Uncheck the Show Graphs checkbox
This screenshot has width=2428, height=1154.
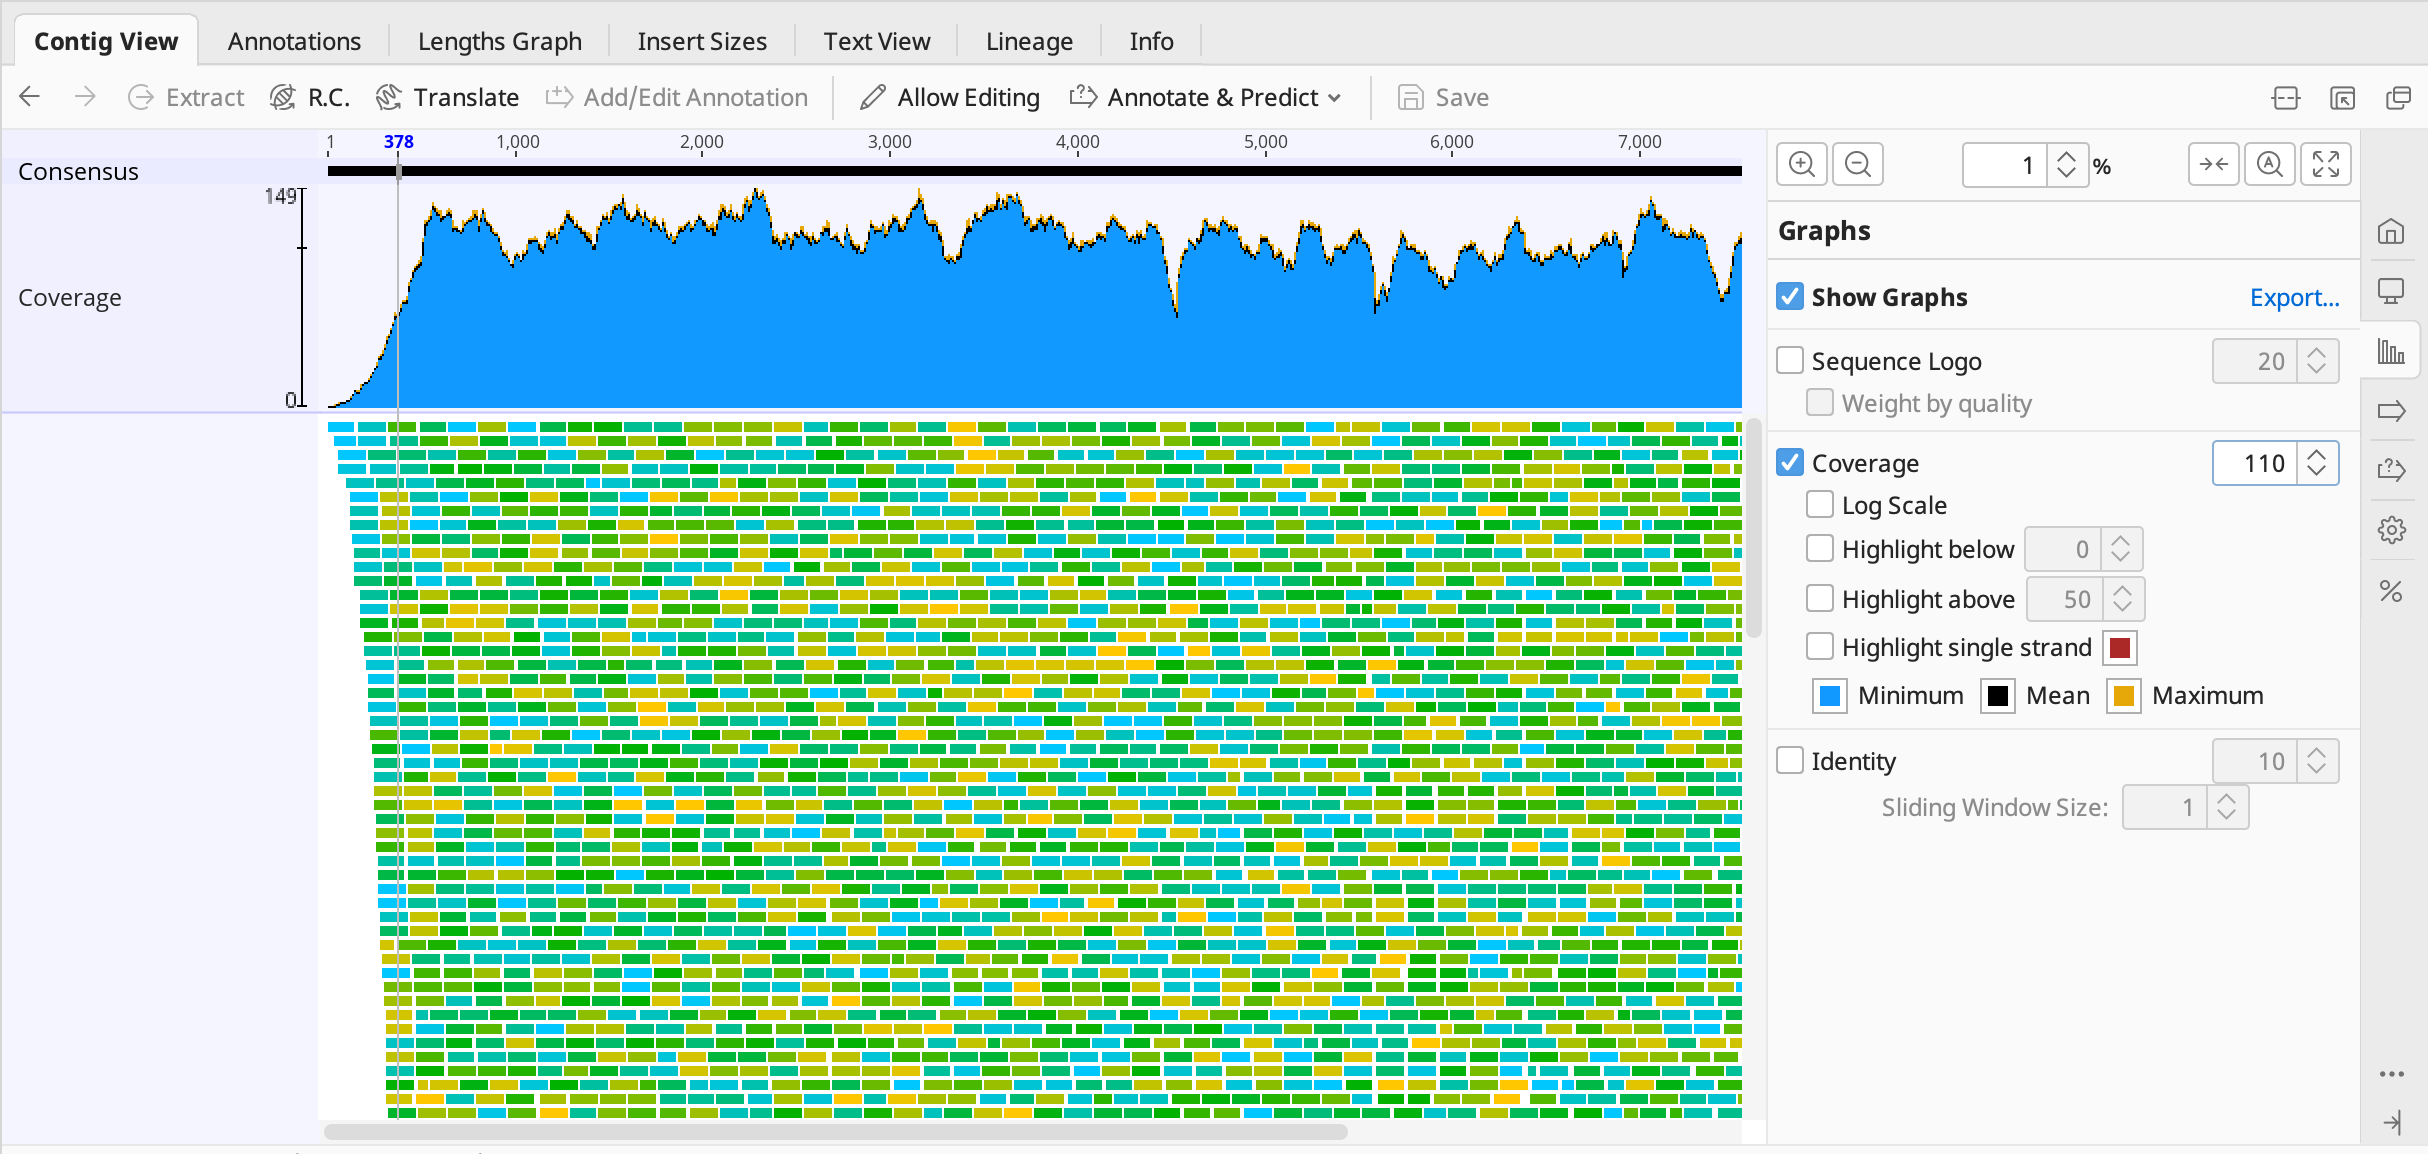point(1790,297)
